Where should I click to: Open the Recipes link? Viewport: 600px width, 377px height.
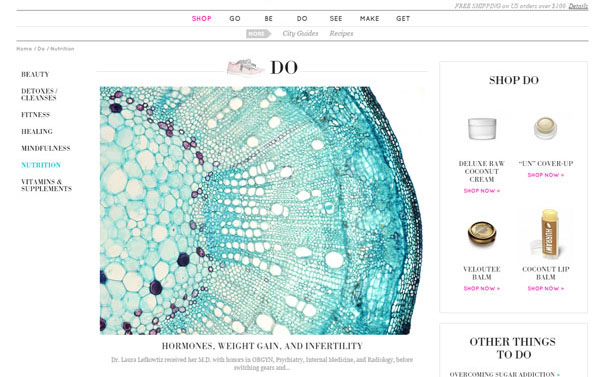pos(341,34)
